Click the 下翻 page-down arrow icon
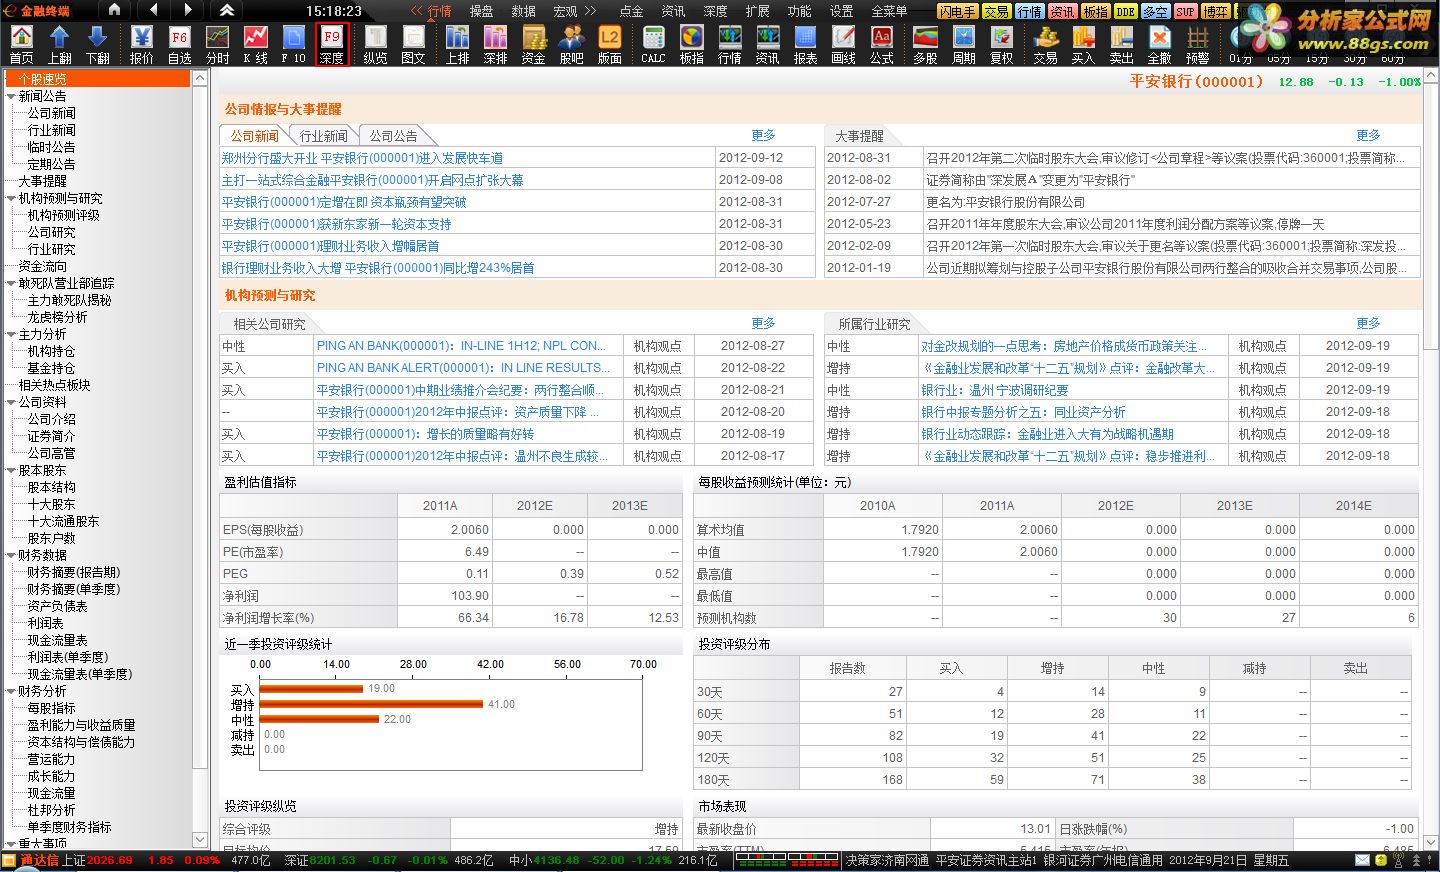The image size is (1440, 872). click(x=97, y=44)
